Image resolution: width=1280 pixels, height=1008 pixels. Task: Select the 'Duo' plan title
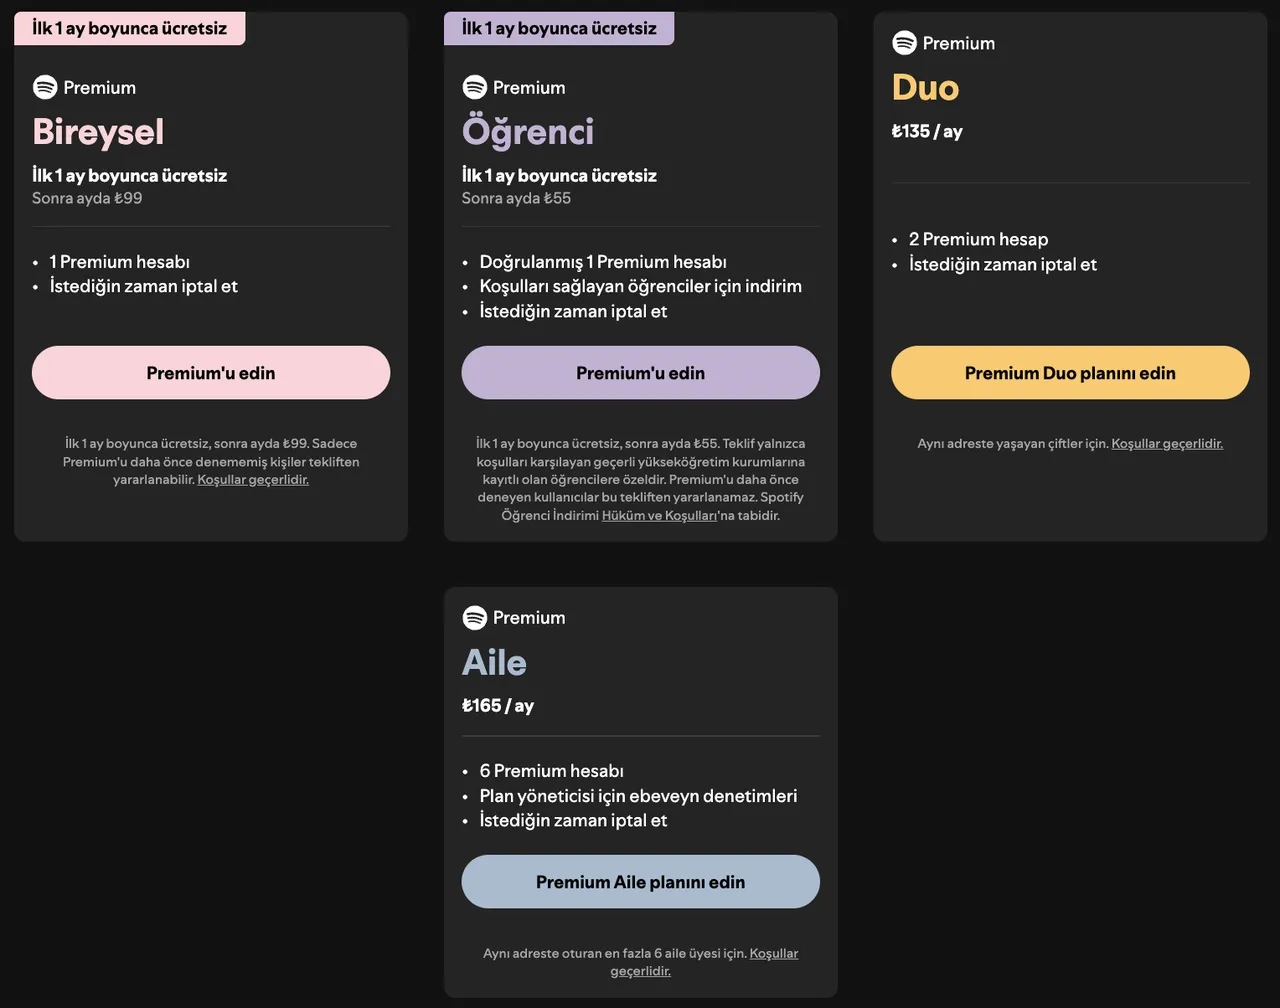click(x=925, y=88)
